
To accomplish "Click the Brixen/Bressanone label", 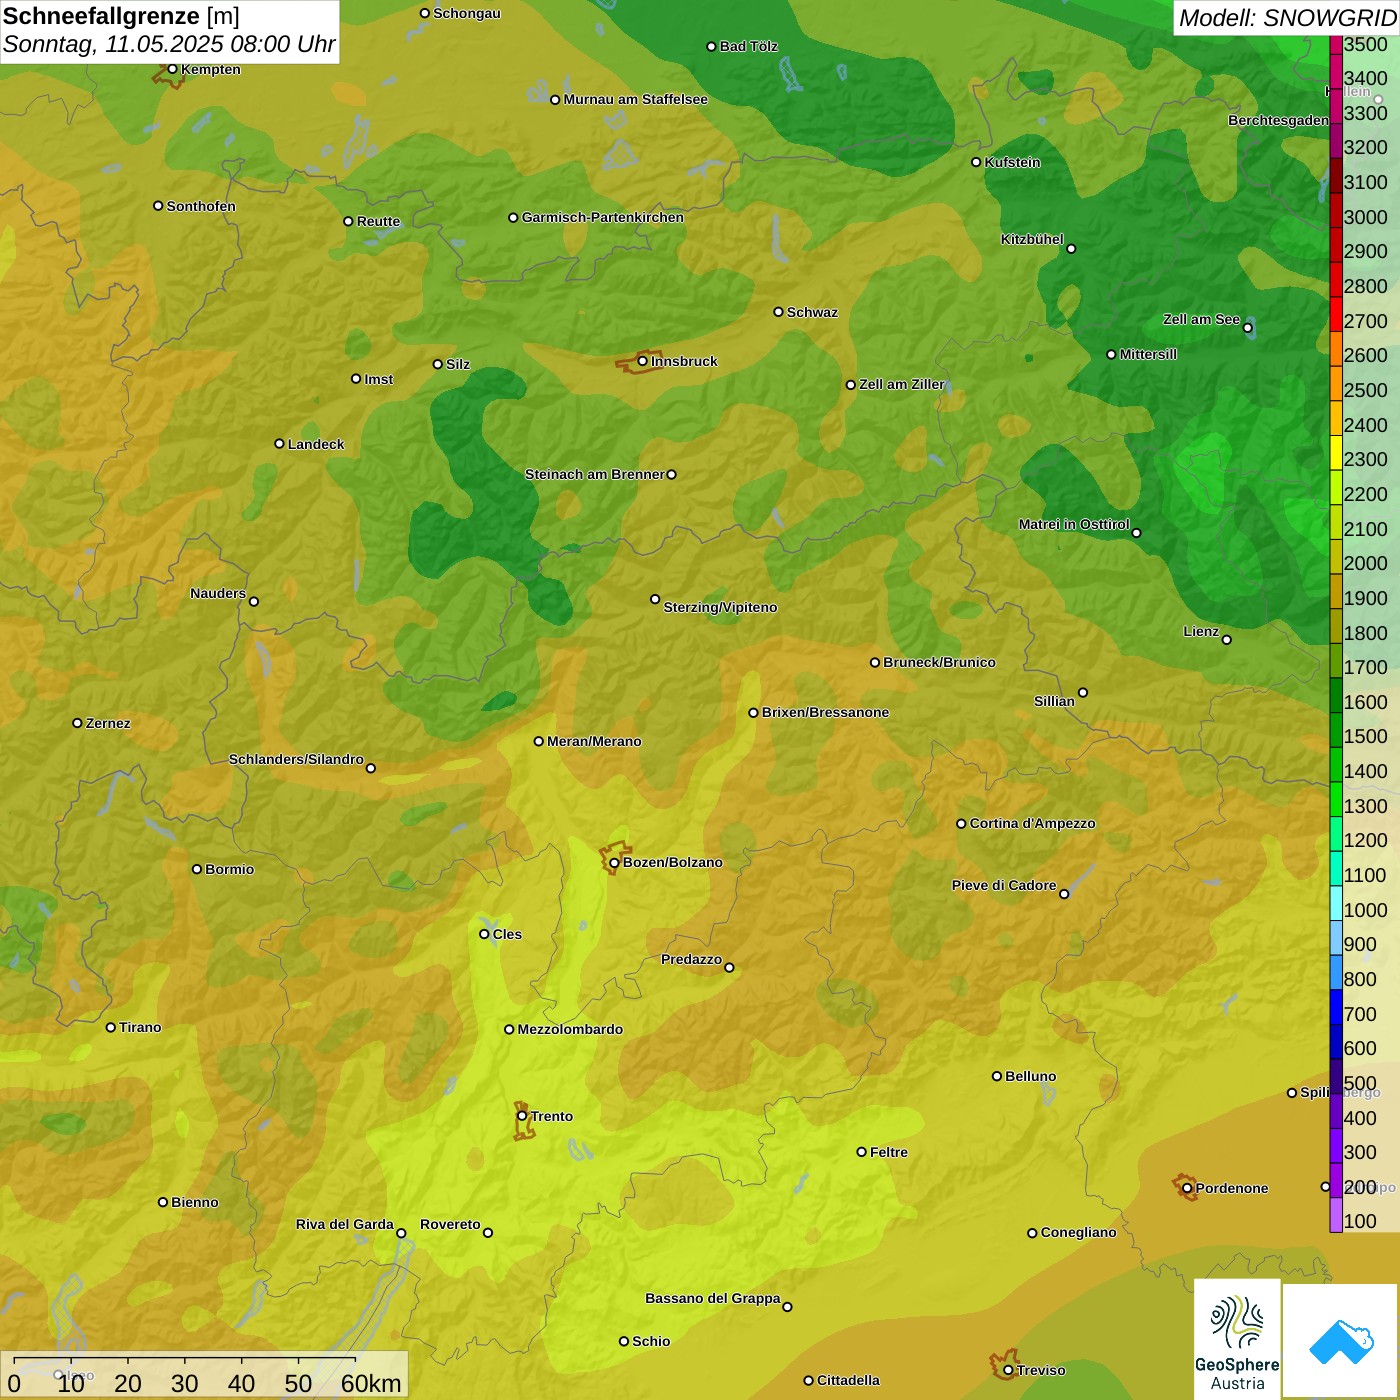I will pos(825,712).
